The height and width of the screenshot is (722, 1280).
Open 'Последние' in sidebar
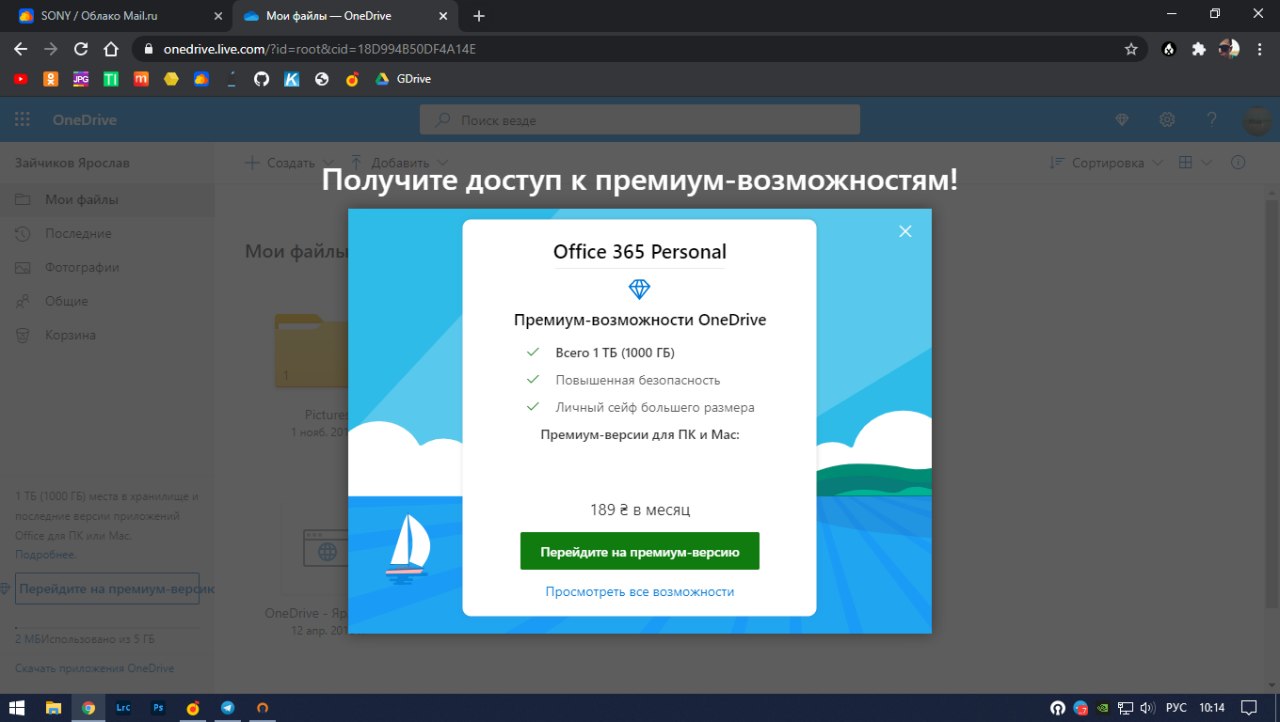(107, 234)
